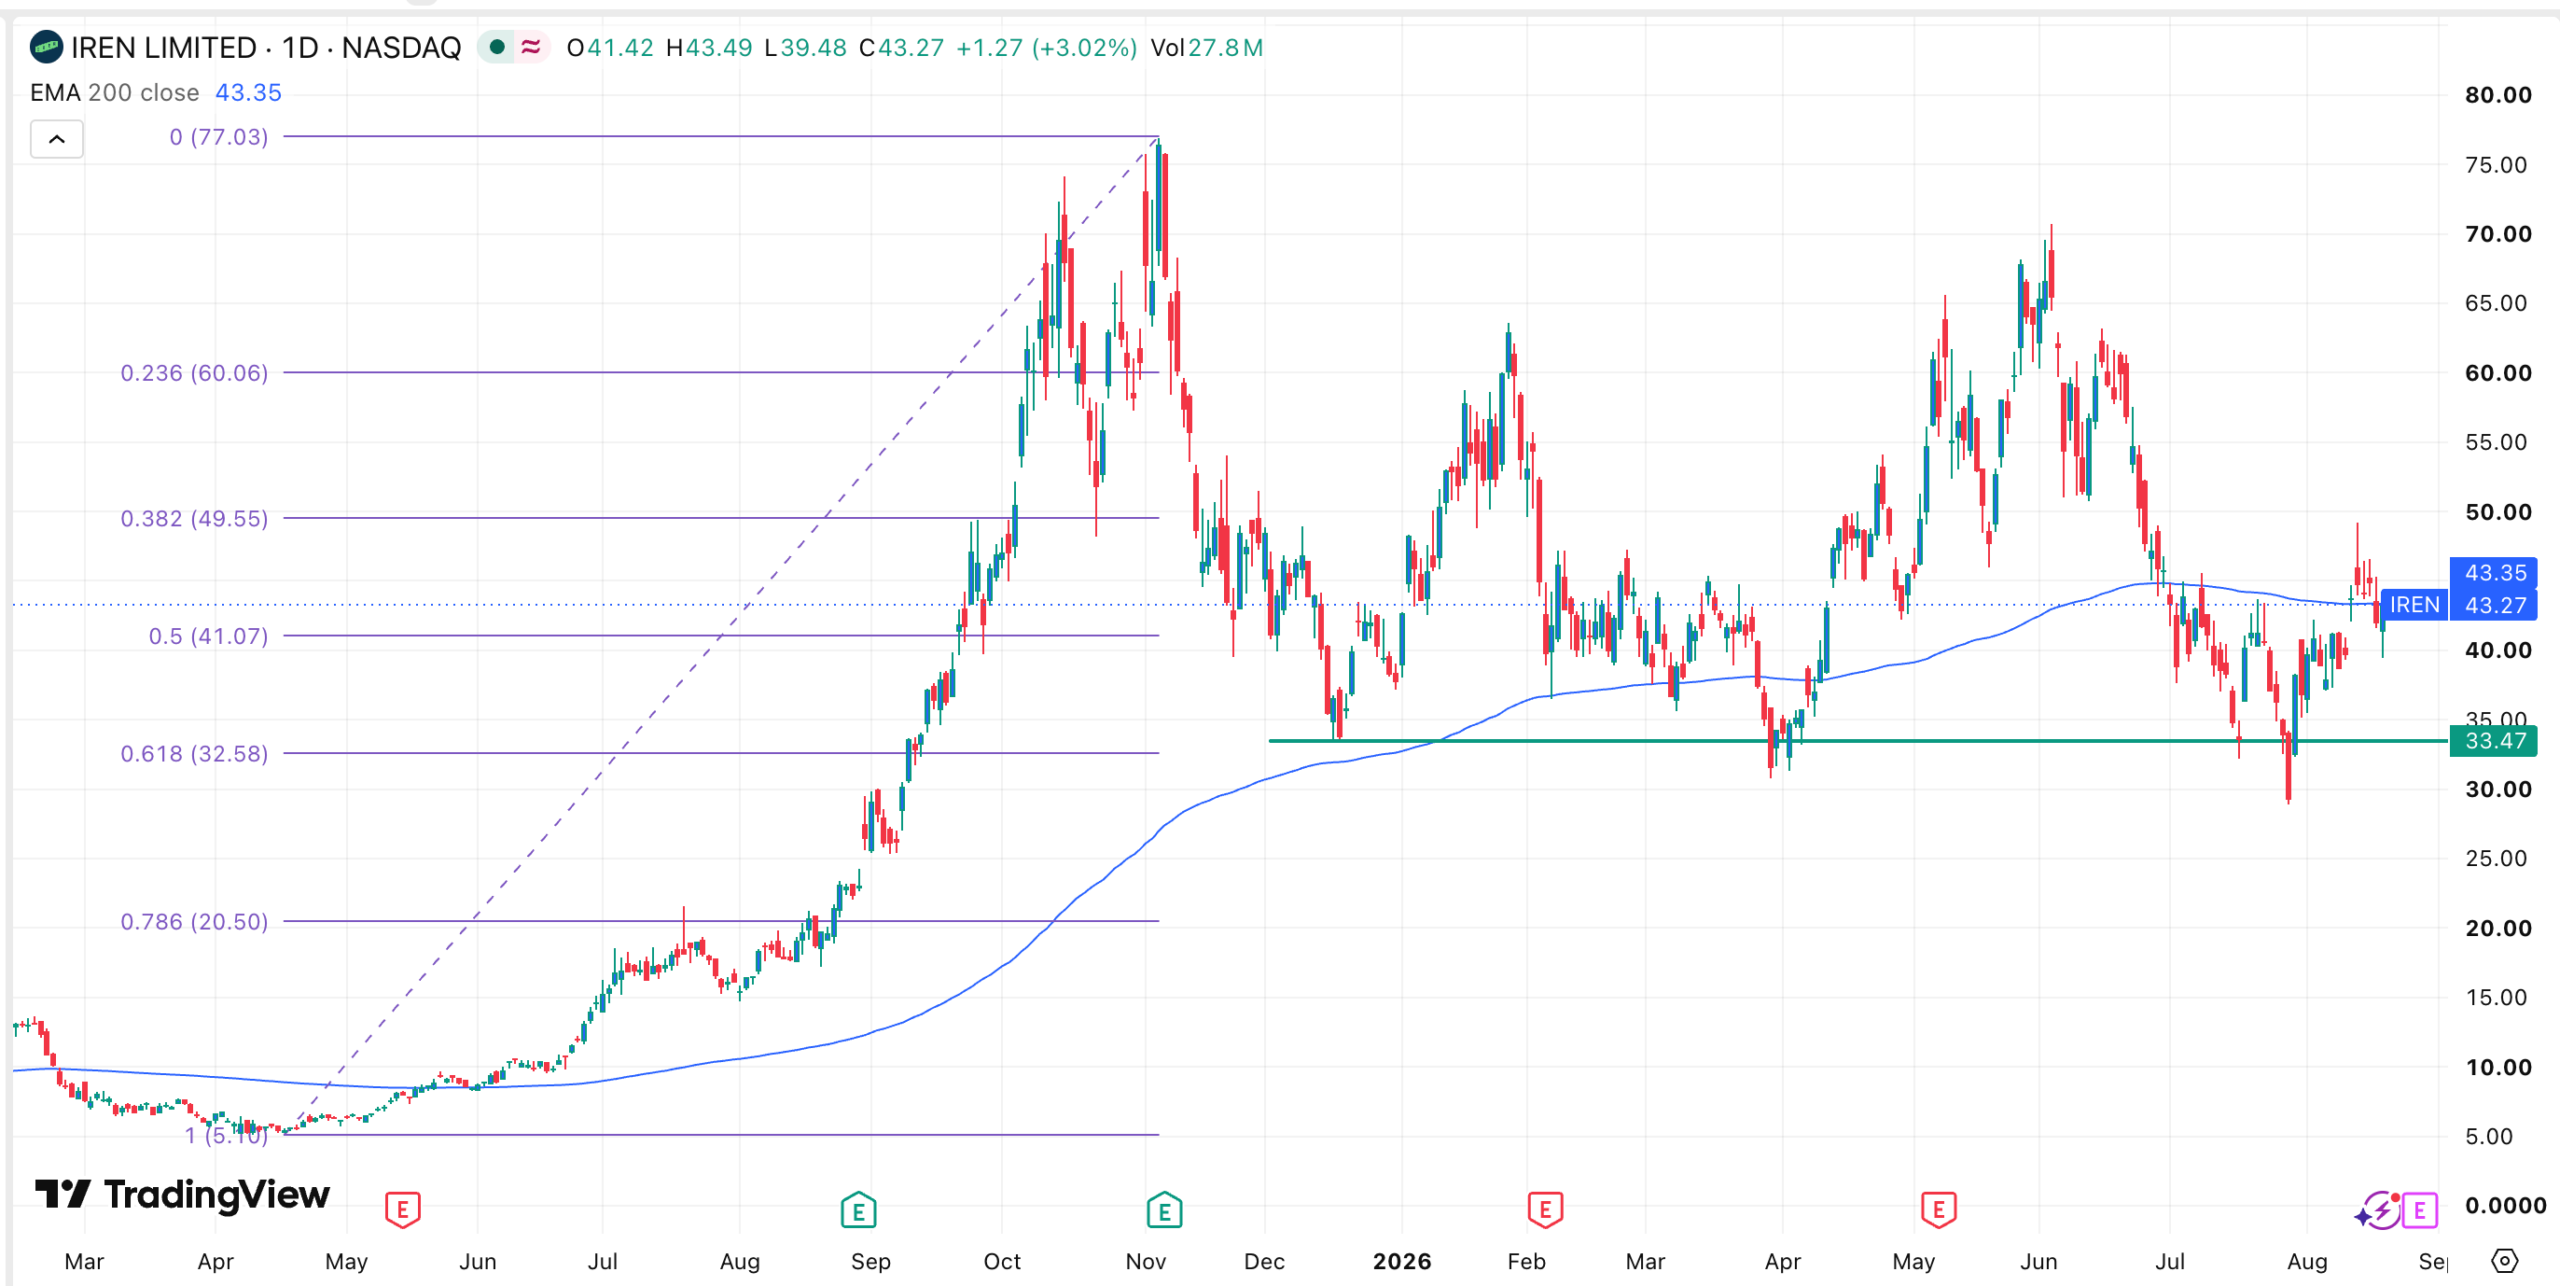Click the blue 43.35 EMA legend value

click(248, 92)
